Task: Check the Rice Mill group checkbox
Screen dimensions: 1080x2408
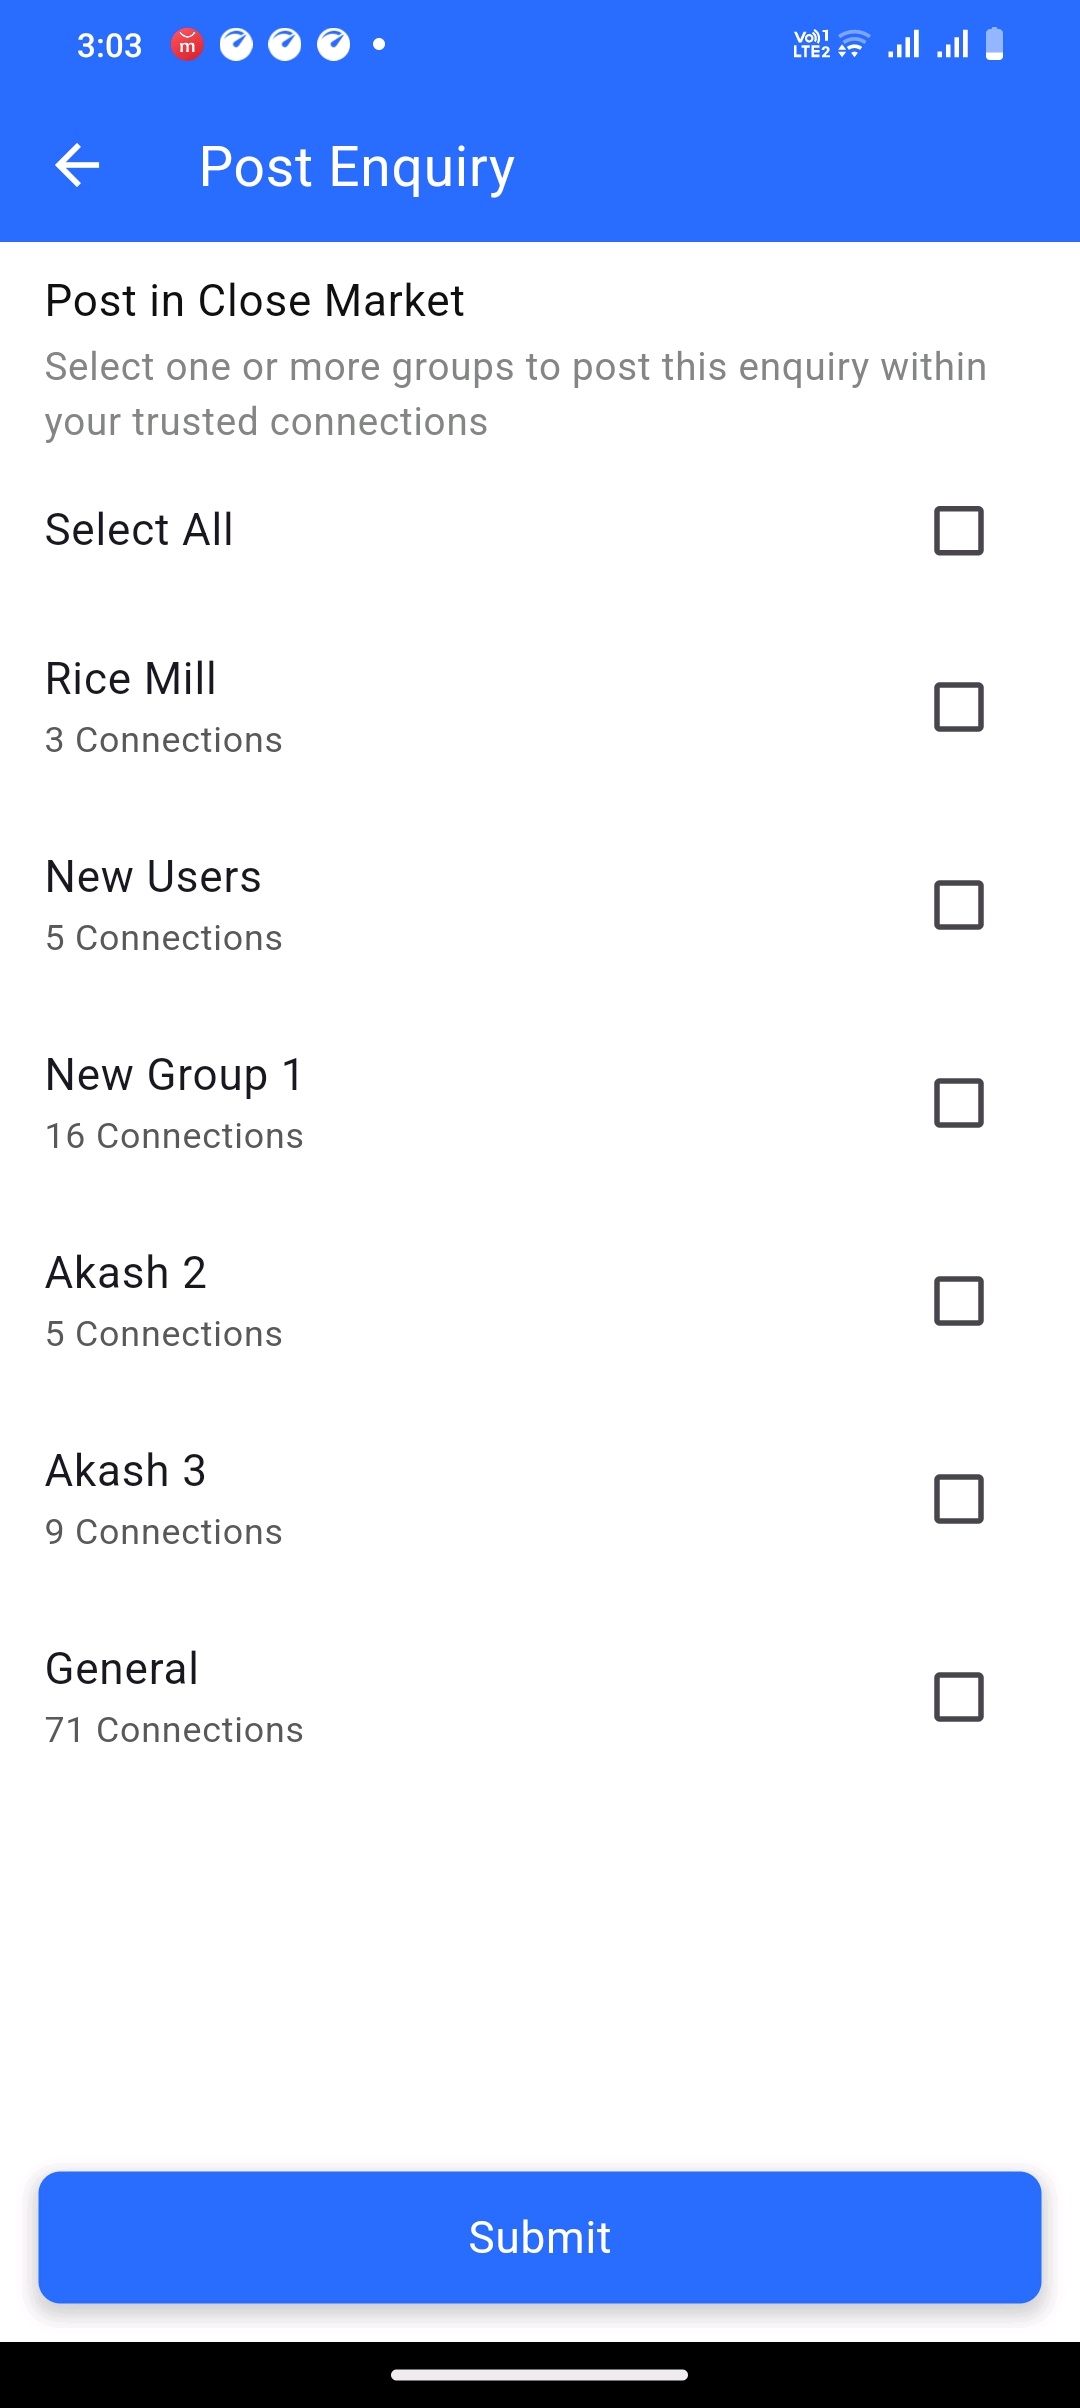Action: pyautogui.click(x=958, y=707)
